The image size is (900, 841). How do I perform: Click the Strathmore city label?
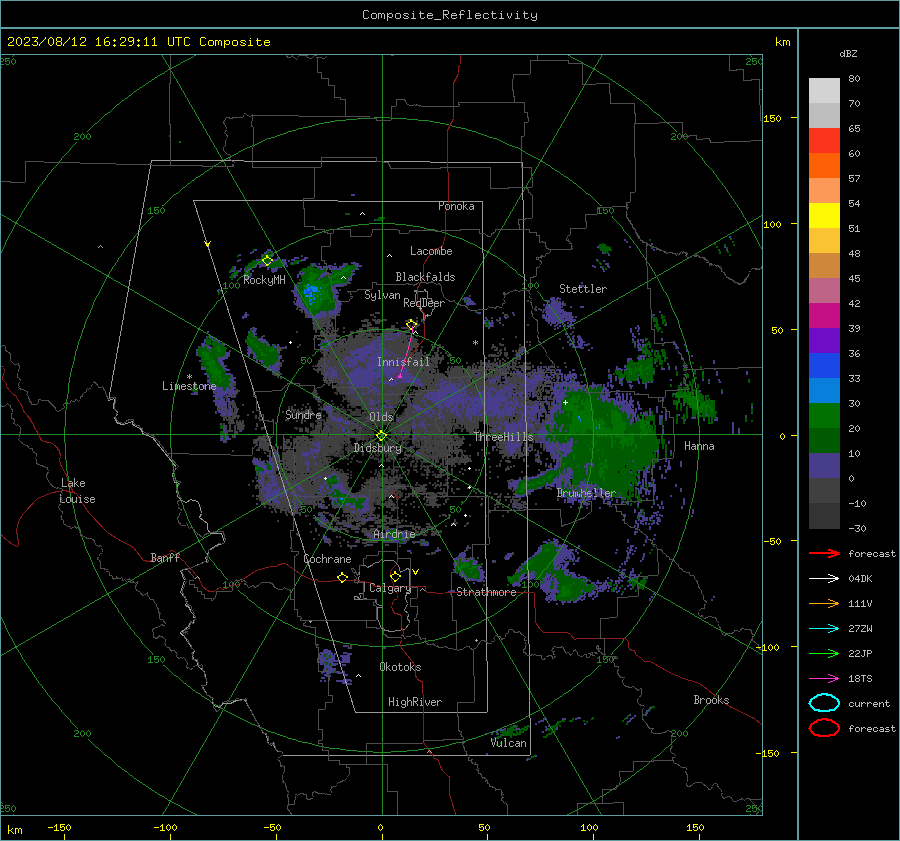[486, 592]
